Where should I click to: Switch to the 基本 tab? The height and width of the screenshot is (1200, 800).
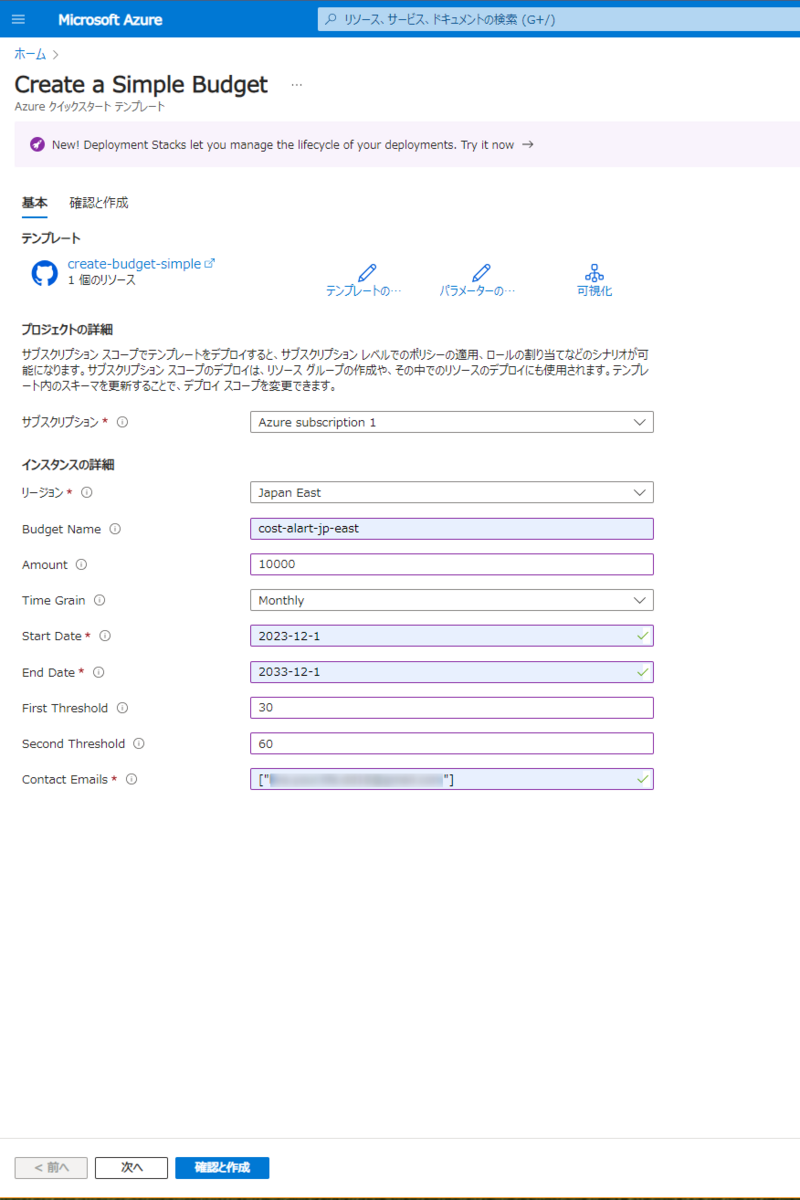(34, 203)
